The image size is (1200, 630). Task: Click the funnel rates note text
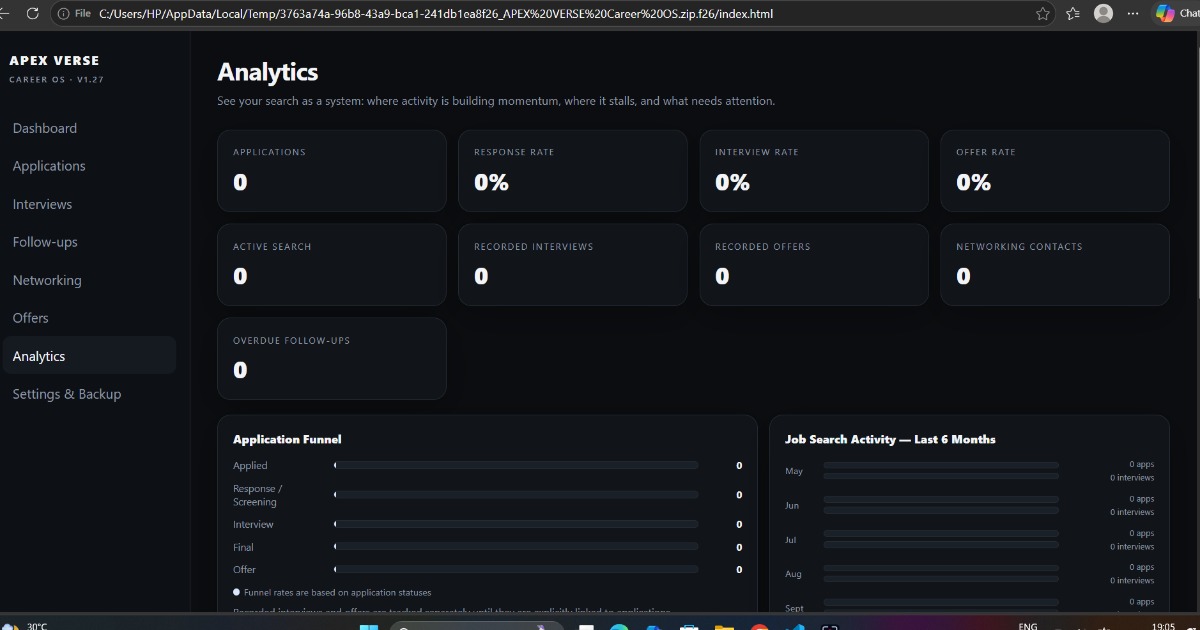[x=338, y=593]
